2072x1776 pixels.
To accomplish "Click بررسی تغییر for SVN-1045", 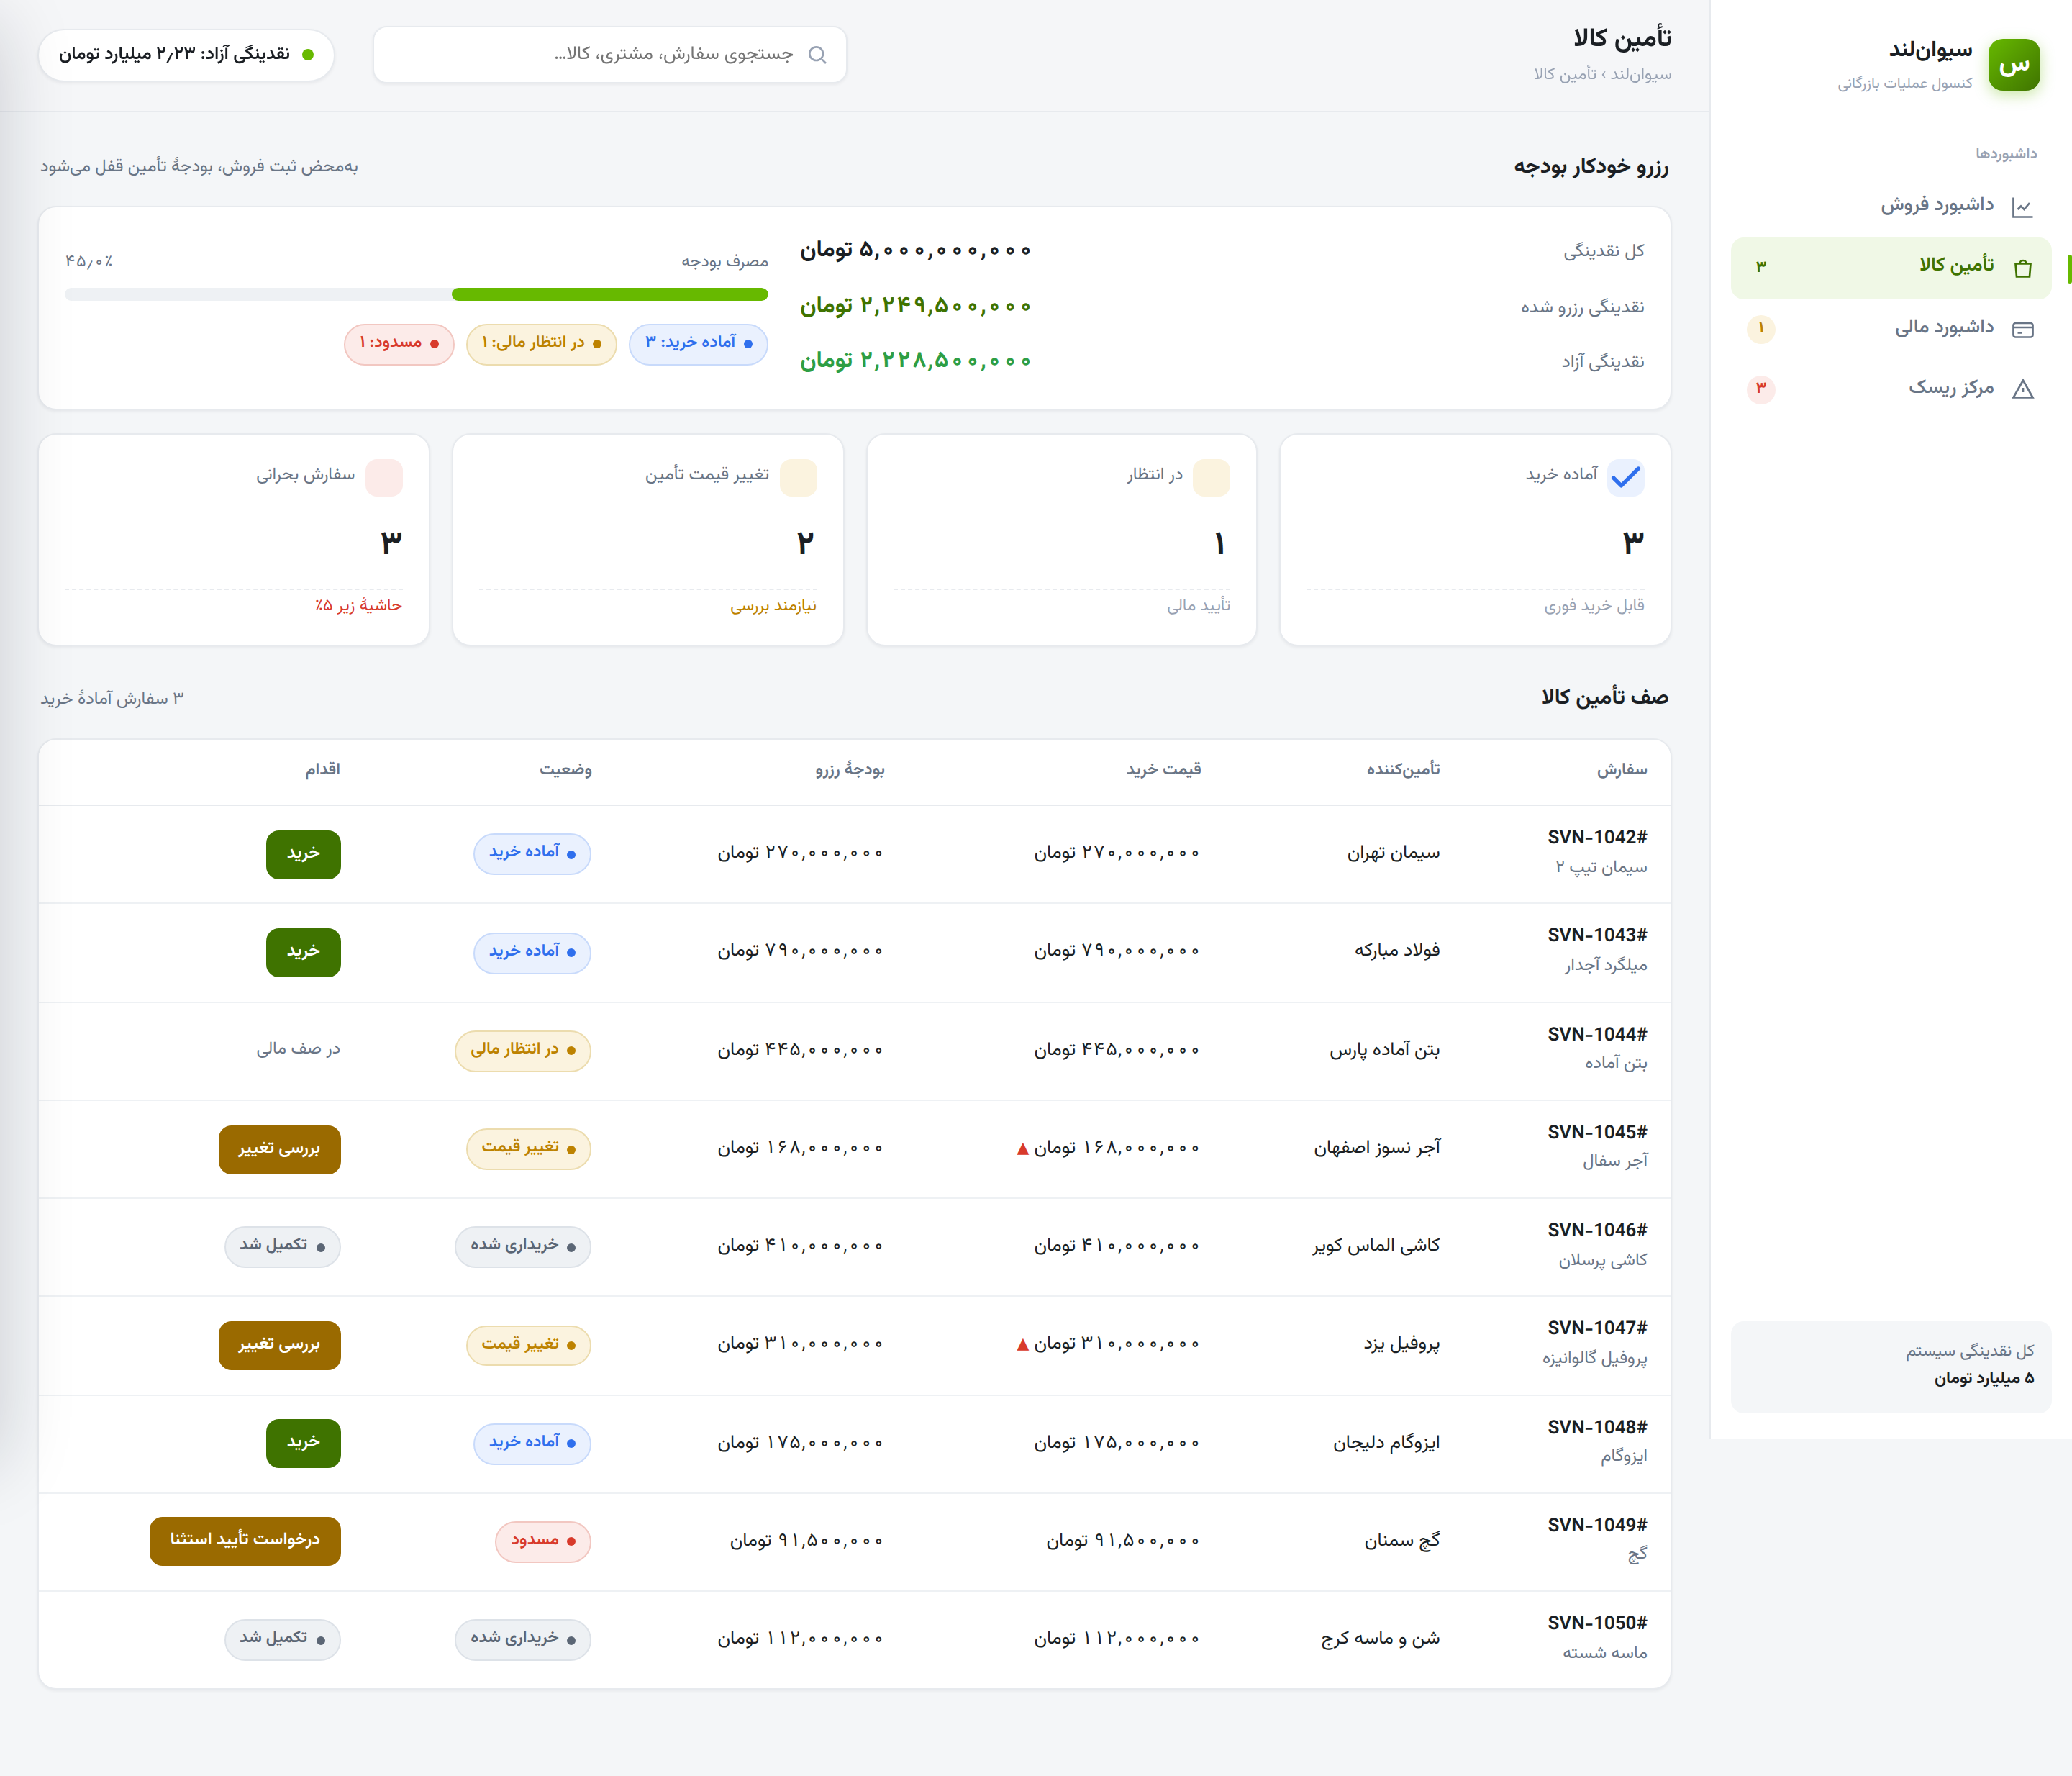I will [279, 1149].
